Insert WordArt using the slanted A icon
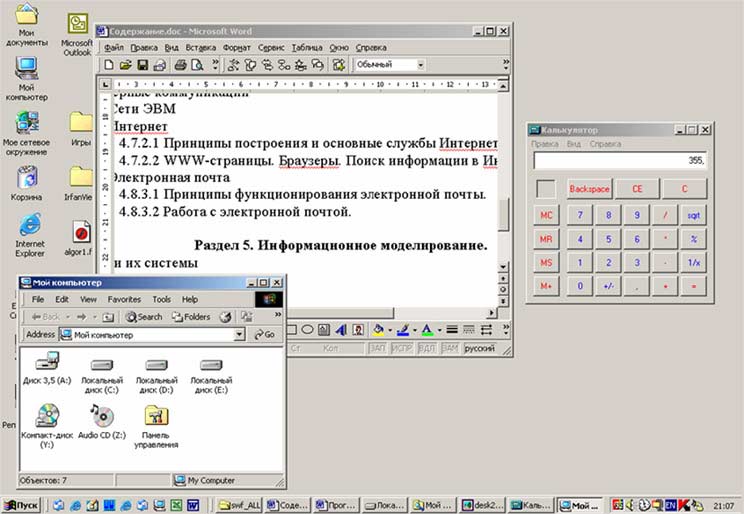Image resolution: width=744 pixels, height=514 pixels. tap(341, 329)
